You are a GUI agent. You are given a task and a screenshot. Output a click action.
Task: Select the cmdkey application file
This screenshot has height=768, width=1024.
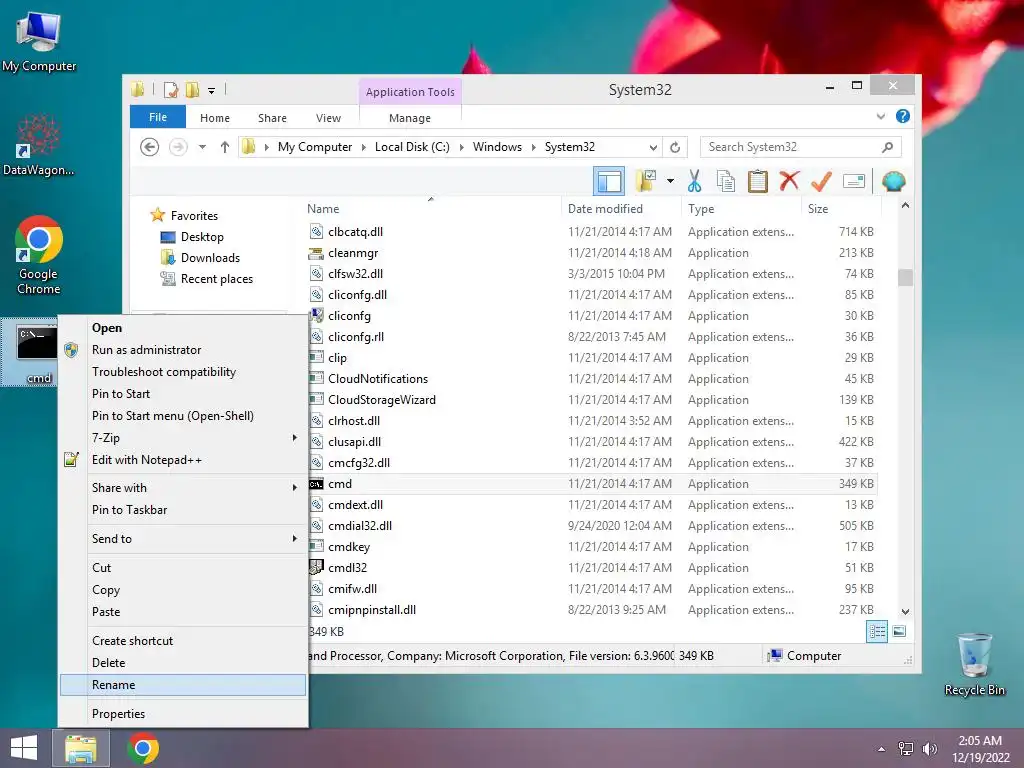click(349, 547)
